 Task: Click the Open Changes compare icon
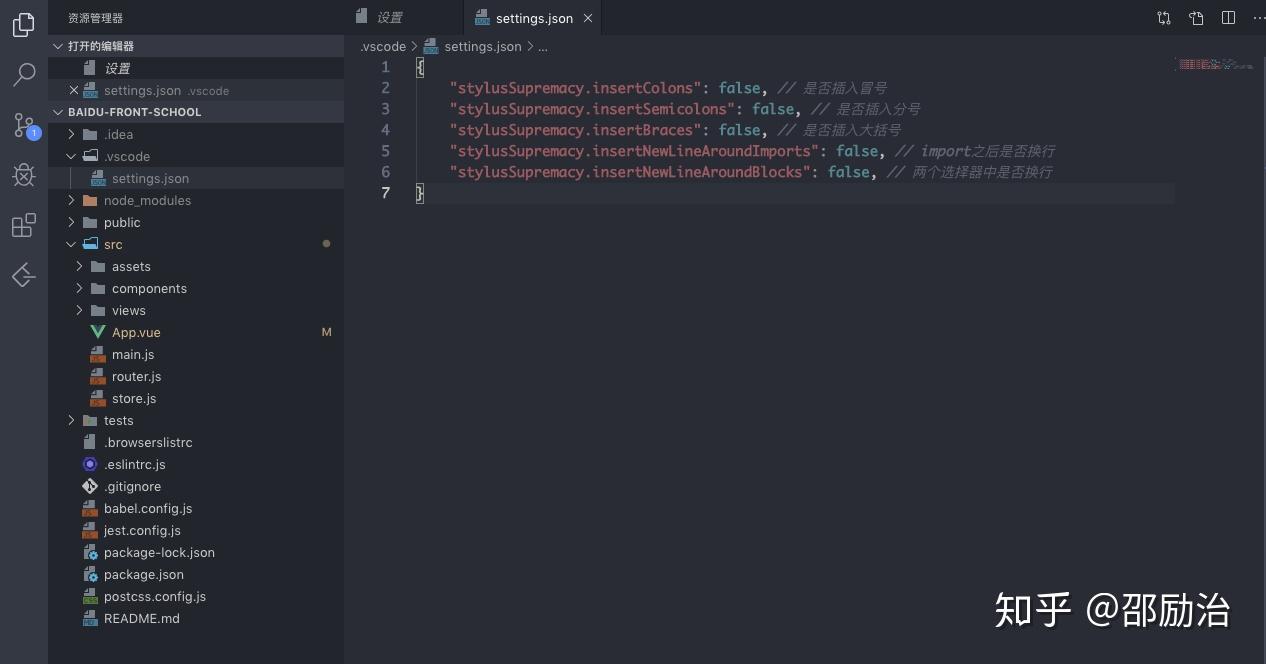1163,18
